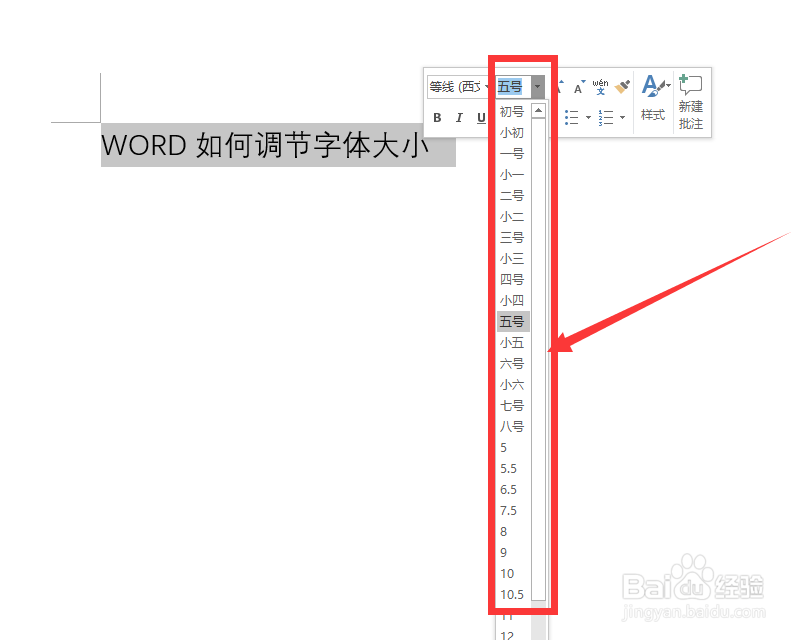Toggle italic formatting
811x640 pixels.
458,117
